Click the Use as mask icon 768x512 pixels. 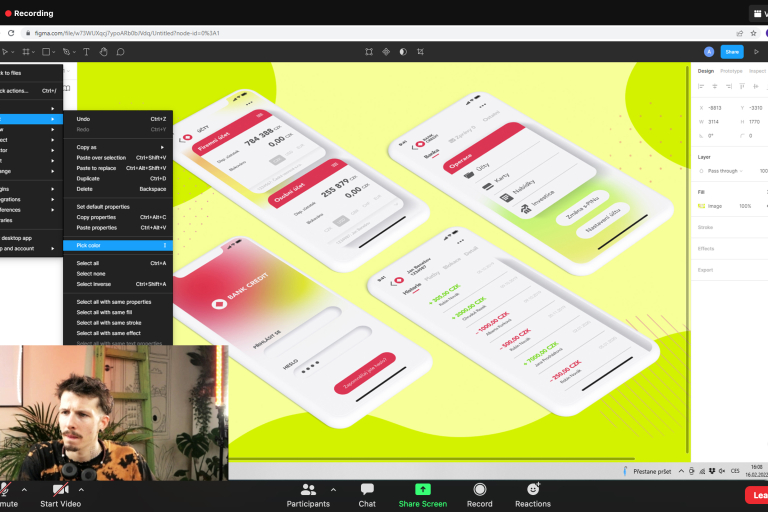tap(403, 52)
